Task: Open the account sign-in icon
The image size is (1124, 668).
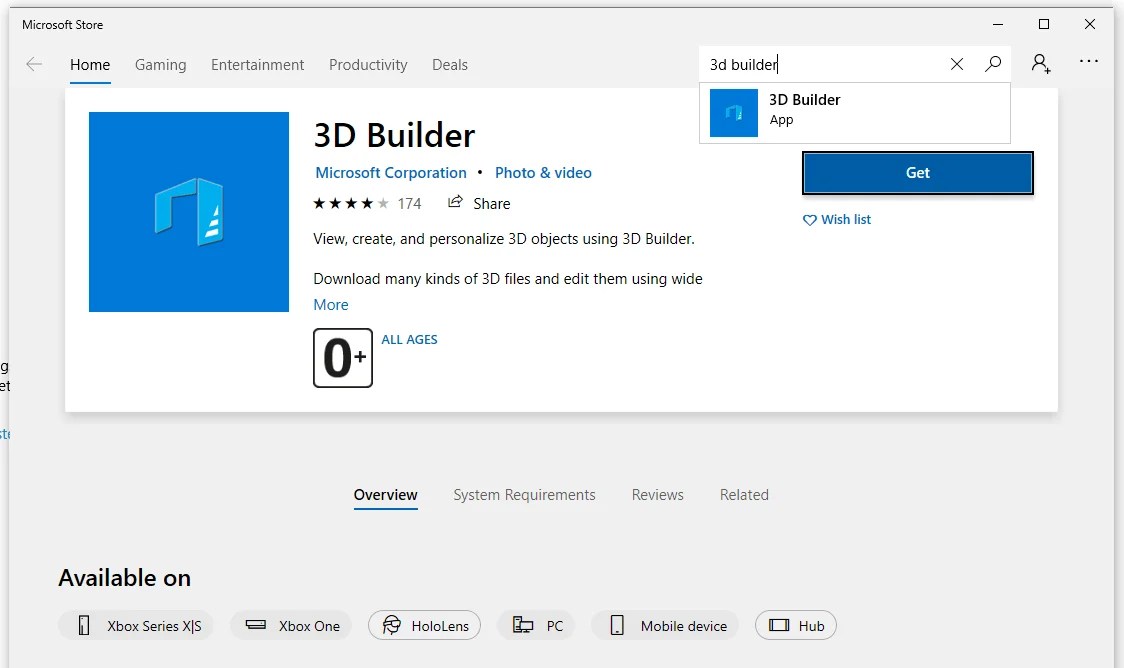Action: pyautogui.click(x=1041, y=64)
